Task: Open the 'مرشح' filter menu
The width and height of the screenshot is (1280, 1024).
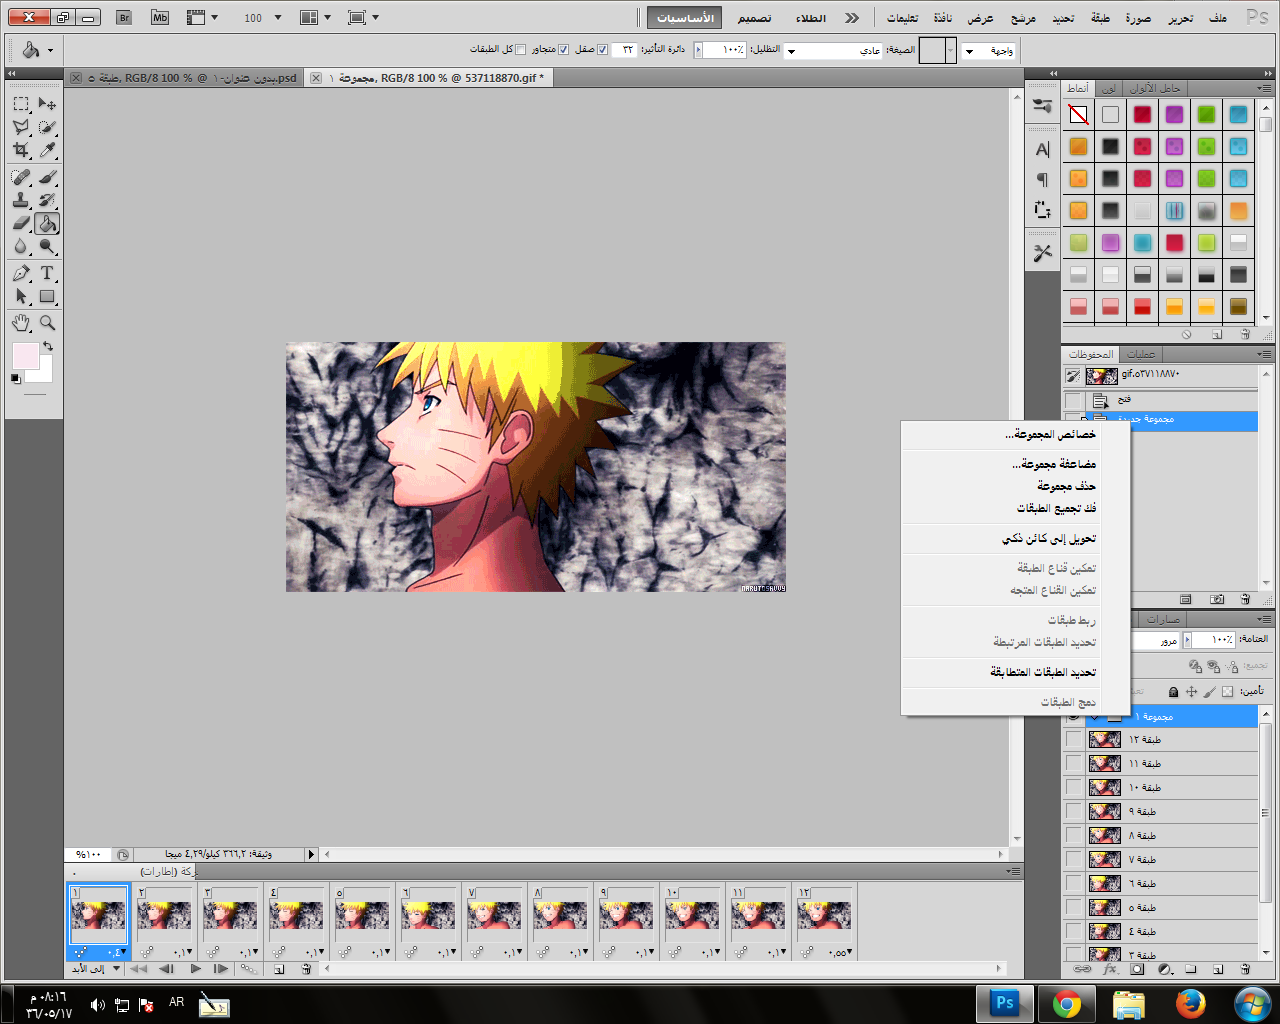Action: (1023, 18)
